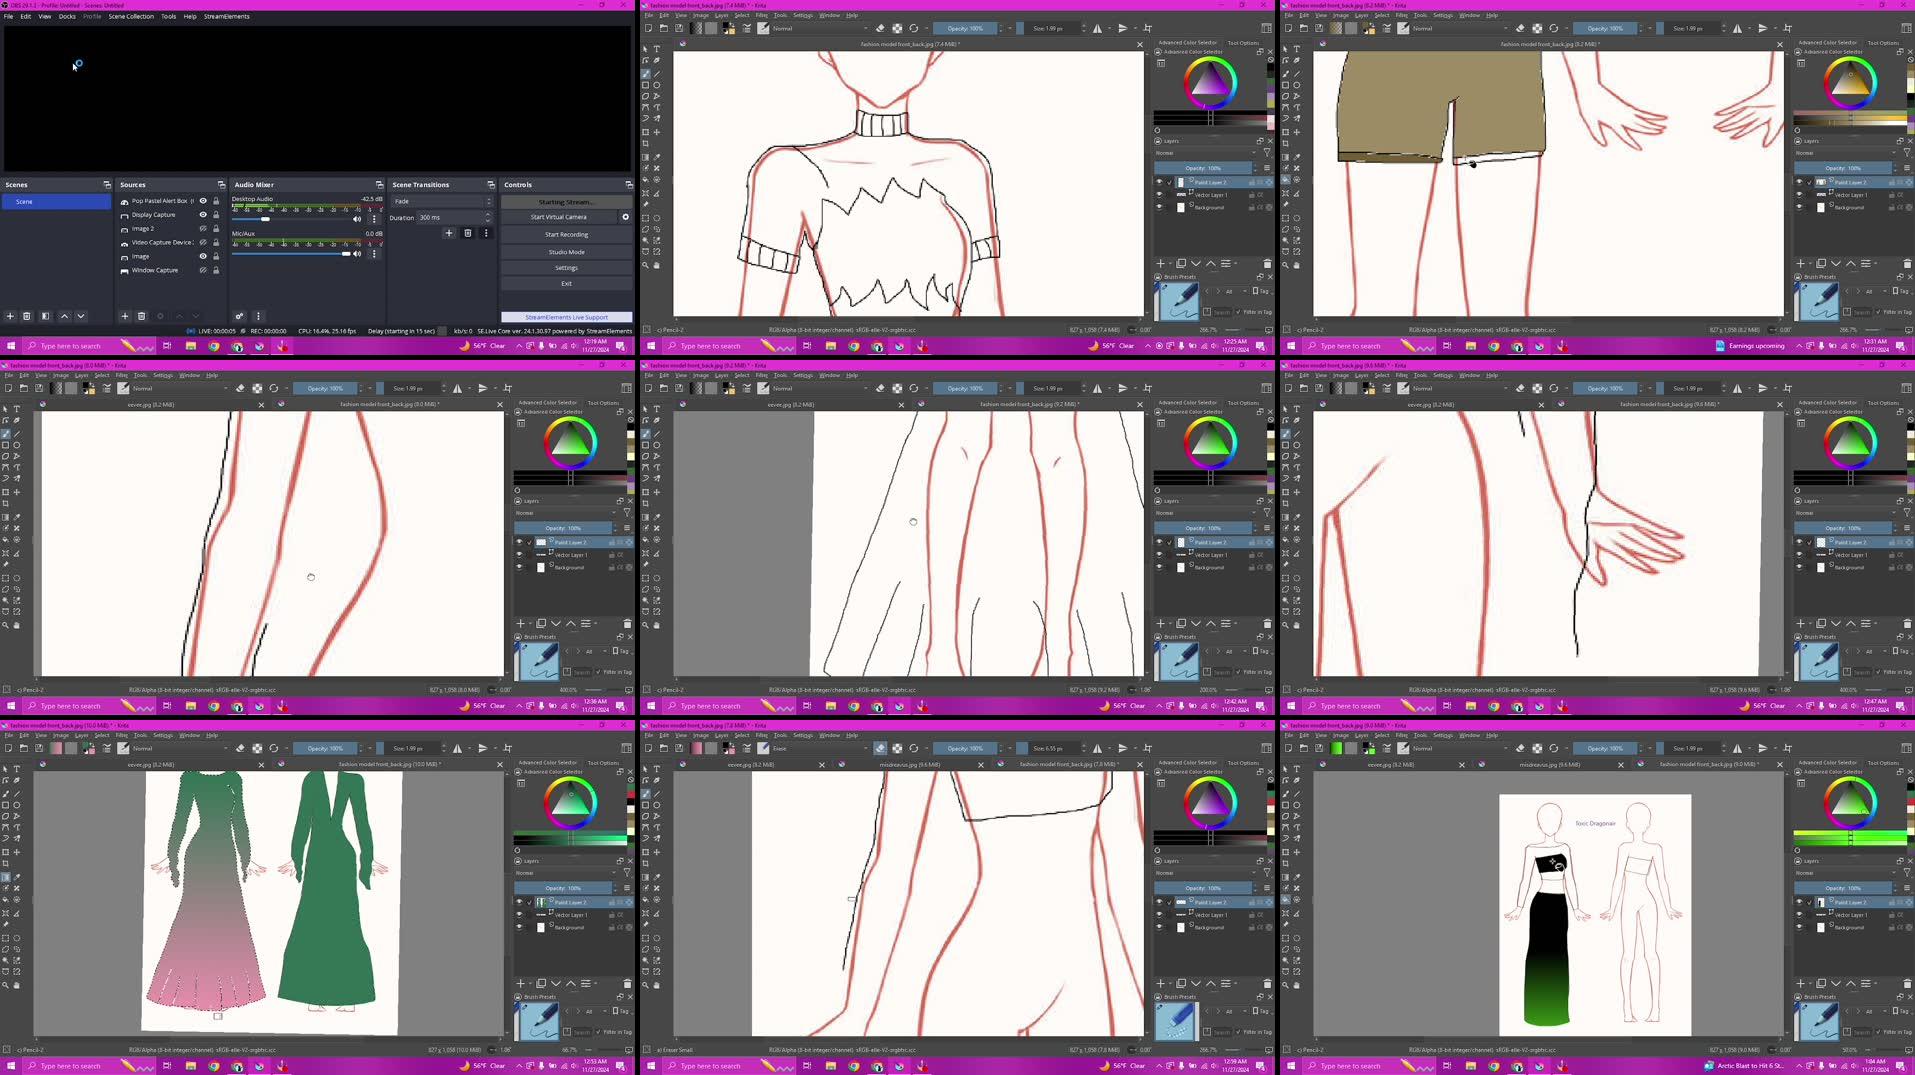Screen dimensions: 1915x1075
Task: Open layer filter funnel in brown shorts Krita window
Action: 1907,153
